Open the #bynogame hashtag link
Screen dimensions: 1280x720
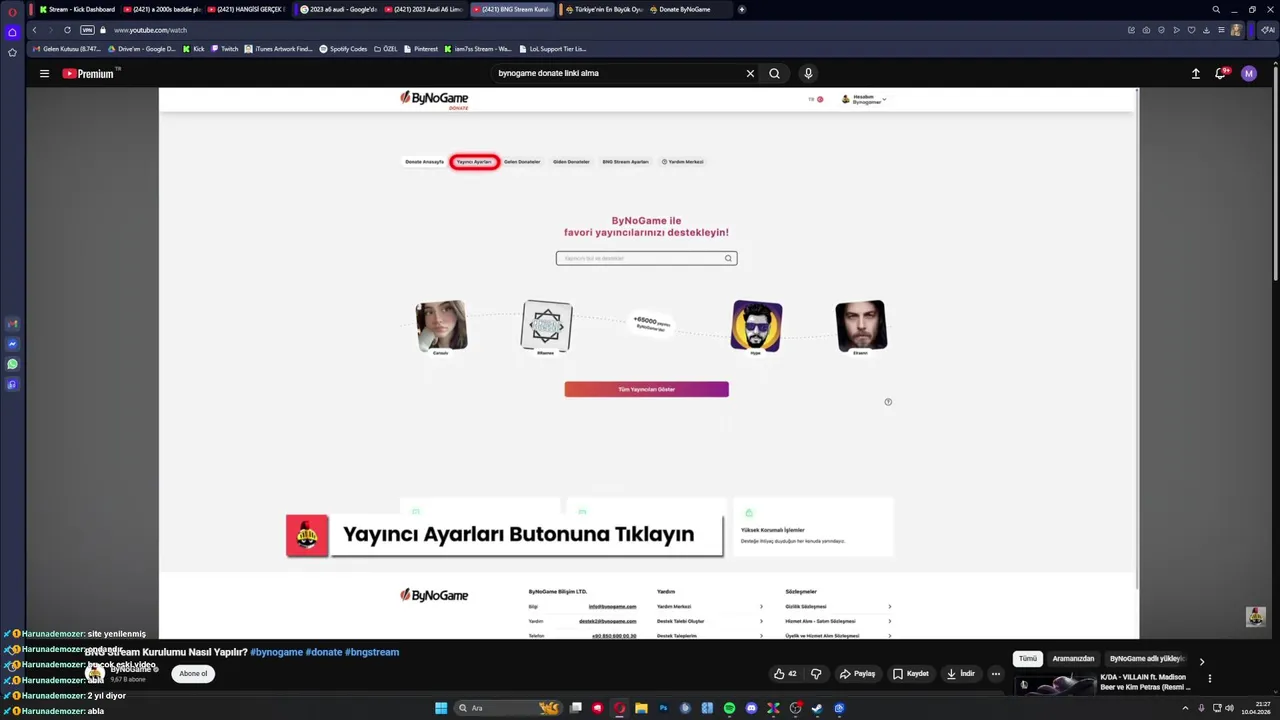[277, 652]
